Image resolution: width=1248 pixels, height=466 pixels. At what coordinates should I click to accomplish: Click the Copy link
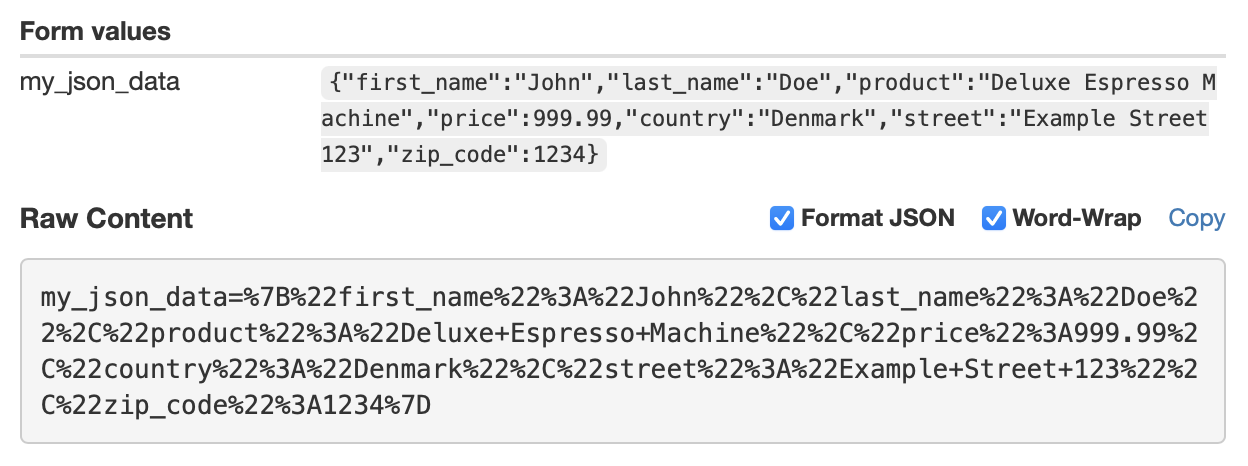[x=1196, y=218]
